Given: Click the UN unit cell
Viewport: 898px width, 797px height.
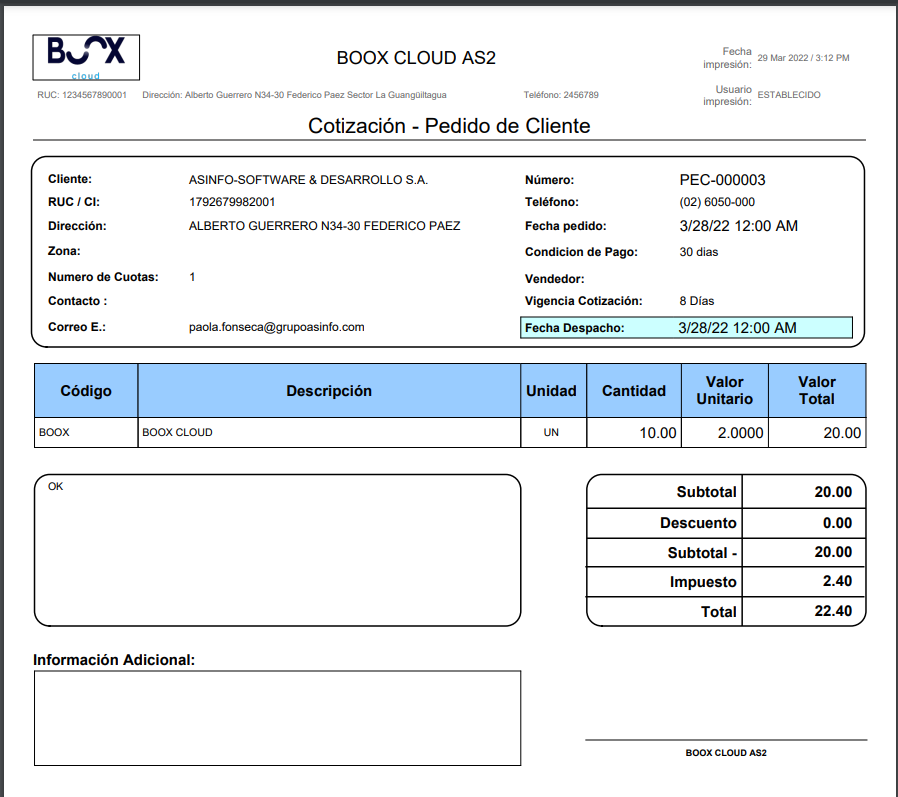Looking at the screenshot, I should pos(552,433).
